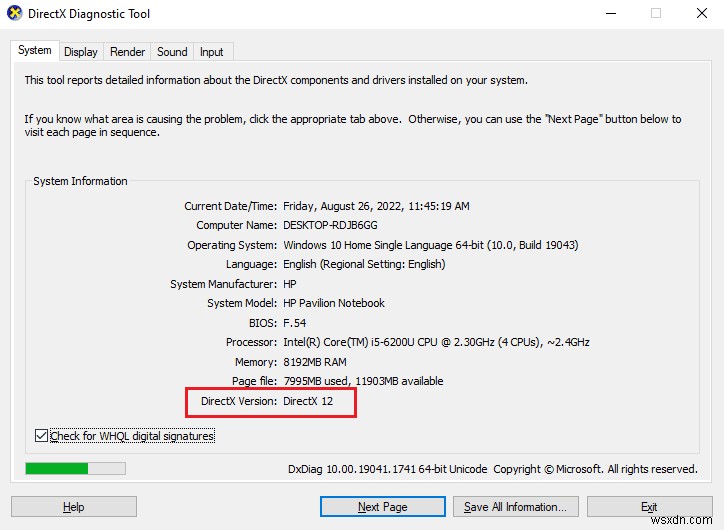Click the DirectX Version label
Screen dimensions: 724x530
239,401
